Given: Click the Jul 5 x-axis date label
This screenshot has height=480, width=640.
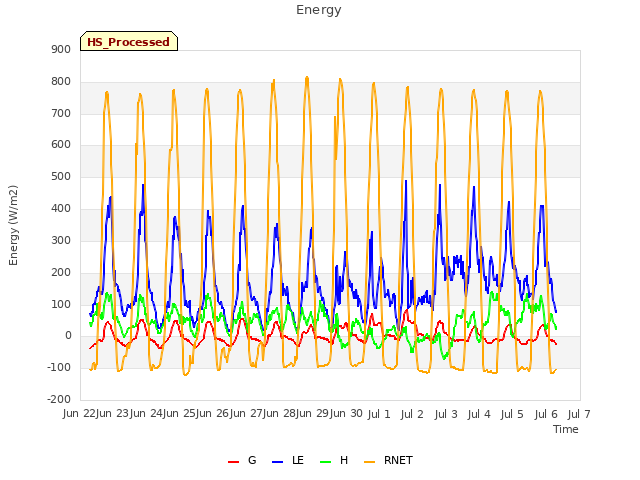Looking at the screenshot, I should (x=512, y=414).
